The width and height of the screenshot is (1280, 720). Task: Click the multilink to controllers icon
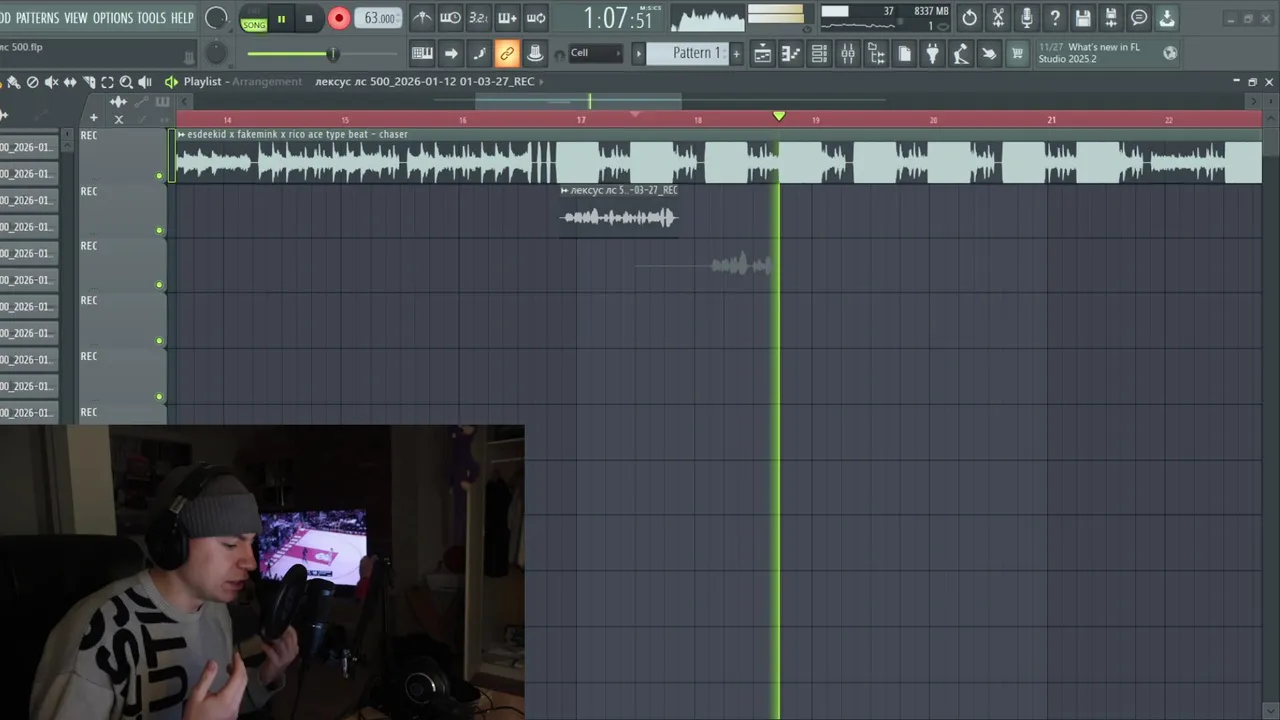535,53
